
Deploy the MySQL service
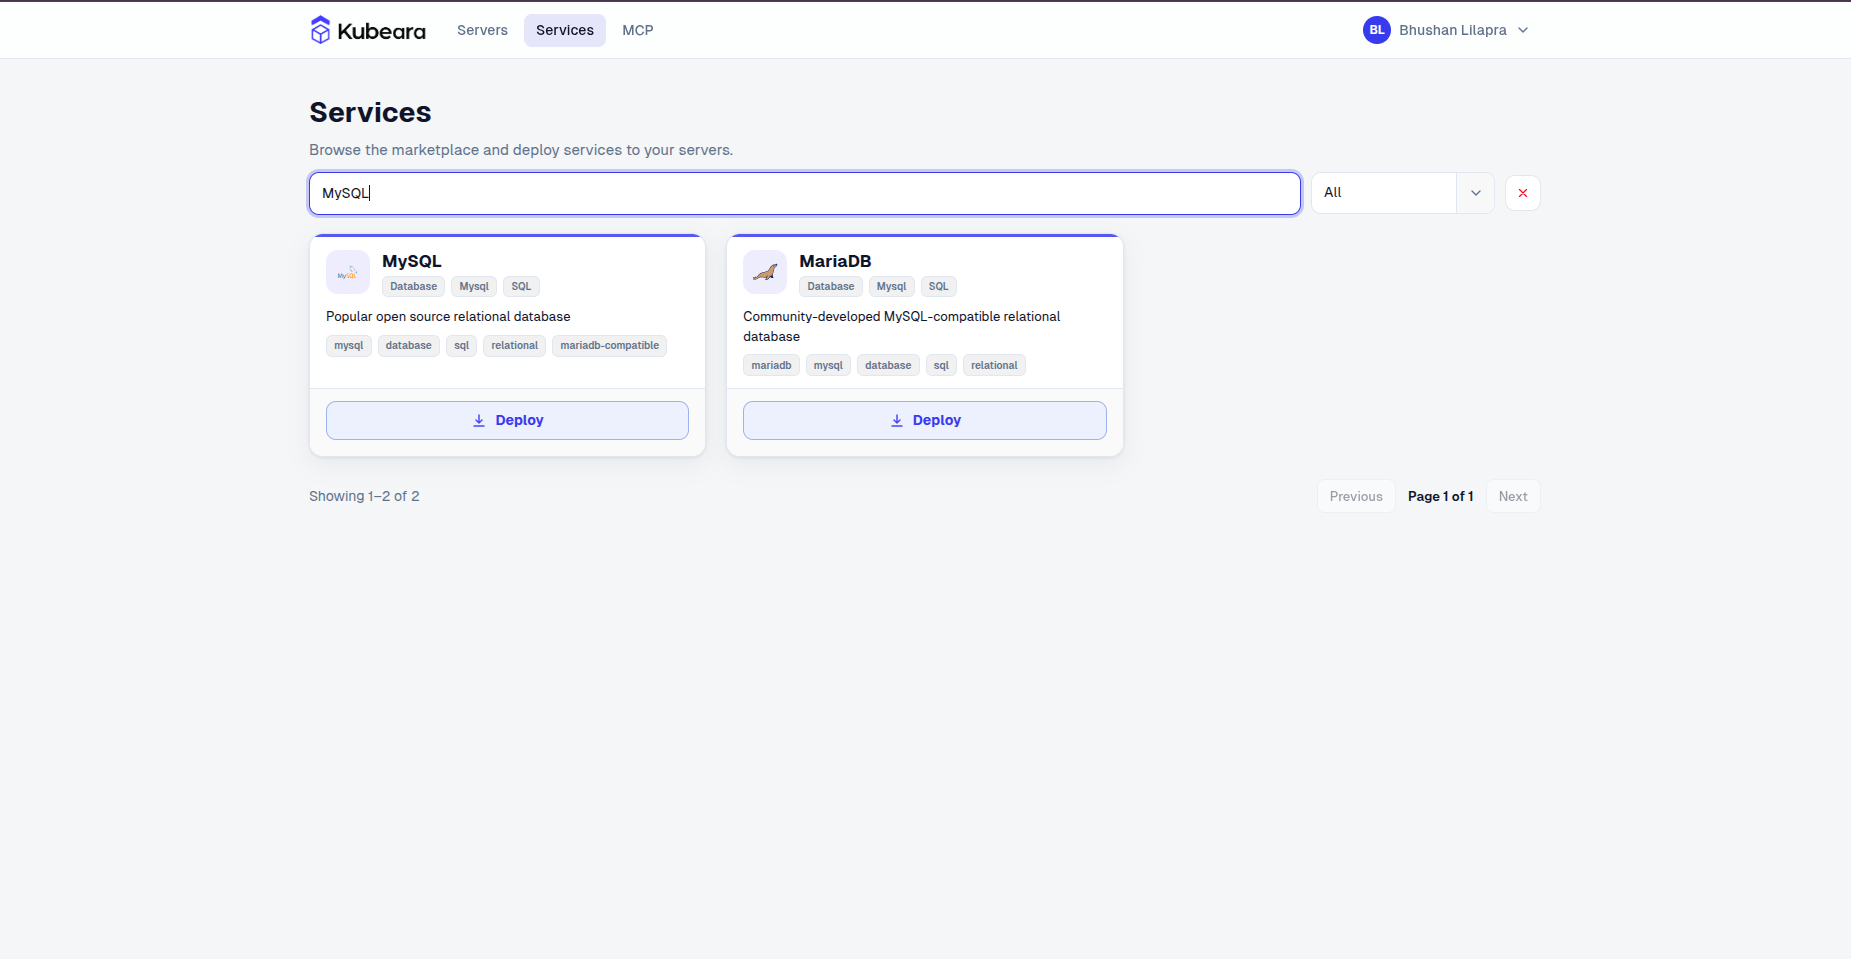[507, 420]
